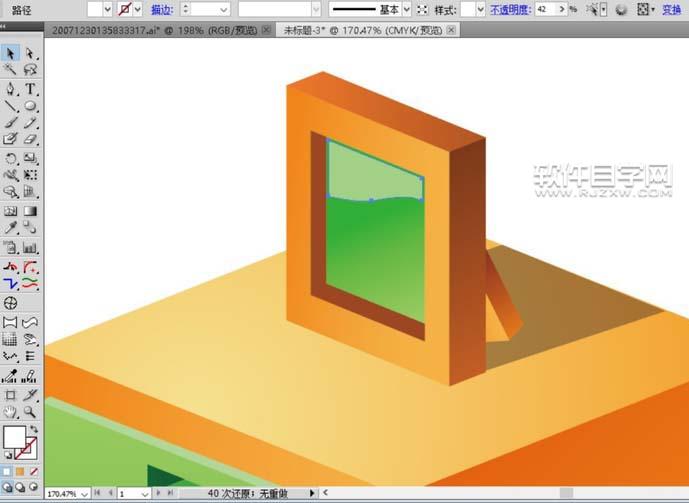Open the artboard number dropdown
This screenshot has width=689, height=503.
(x=145, y=494)
